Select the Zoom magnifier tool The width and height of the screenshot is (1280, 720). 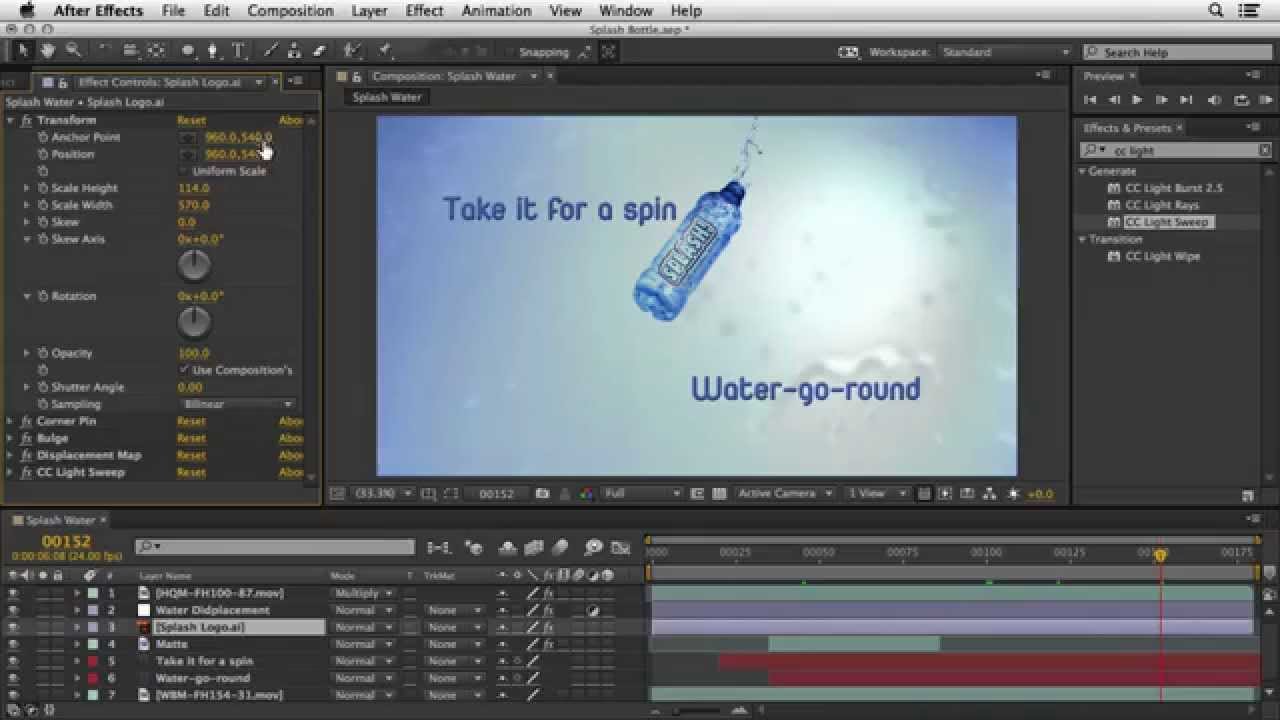pyautogui.click(x=73, y=51)
